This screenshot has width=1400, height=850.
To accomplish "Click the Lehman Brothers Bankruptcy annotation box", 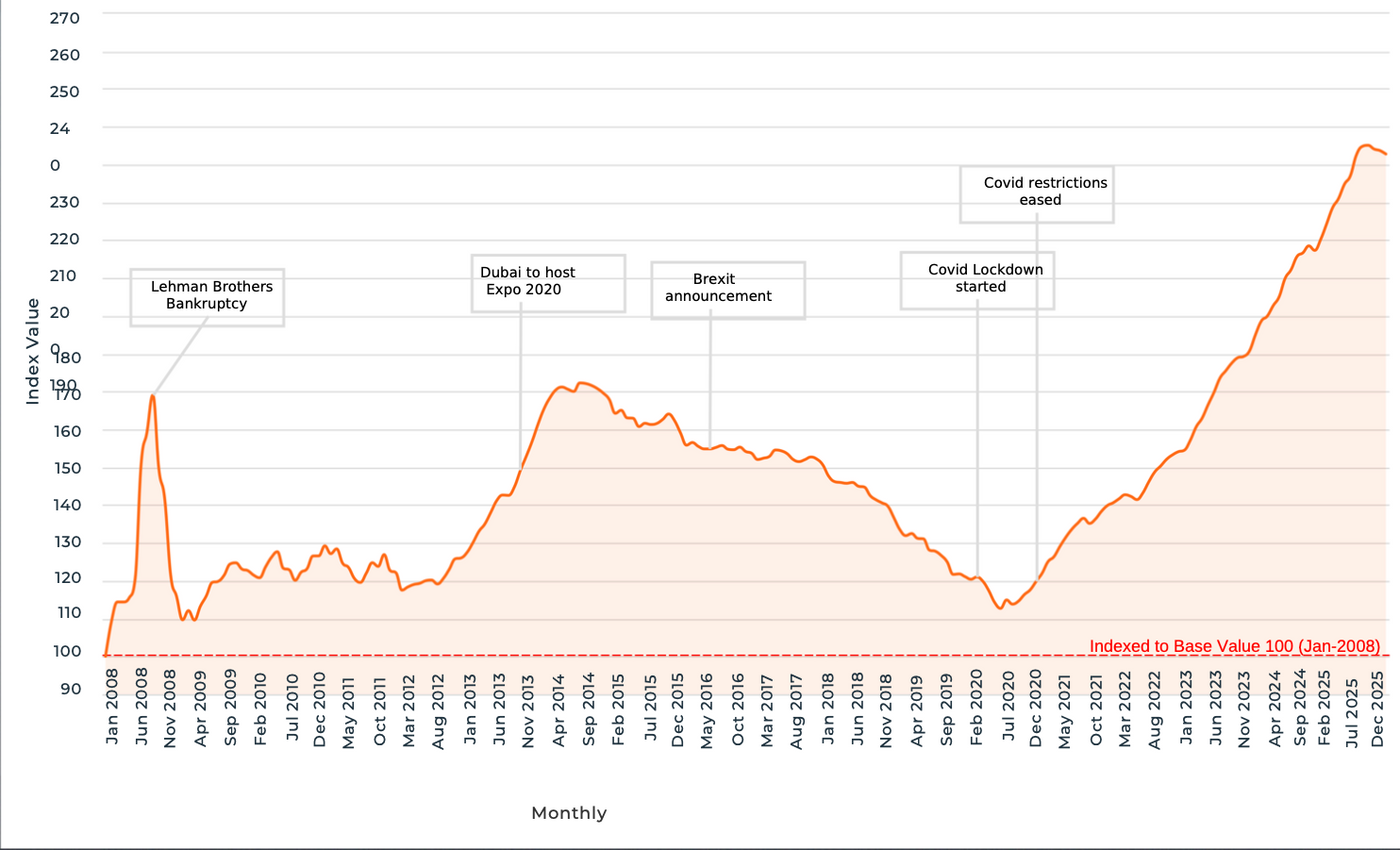I will pyautogui.click(x=207, y=297).
